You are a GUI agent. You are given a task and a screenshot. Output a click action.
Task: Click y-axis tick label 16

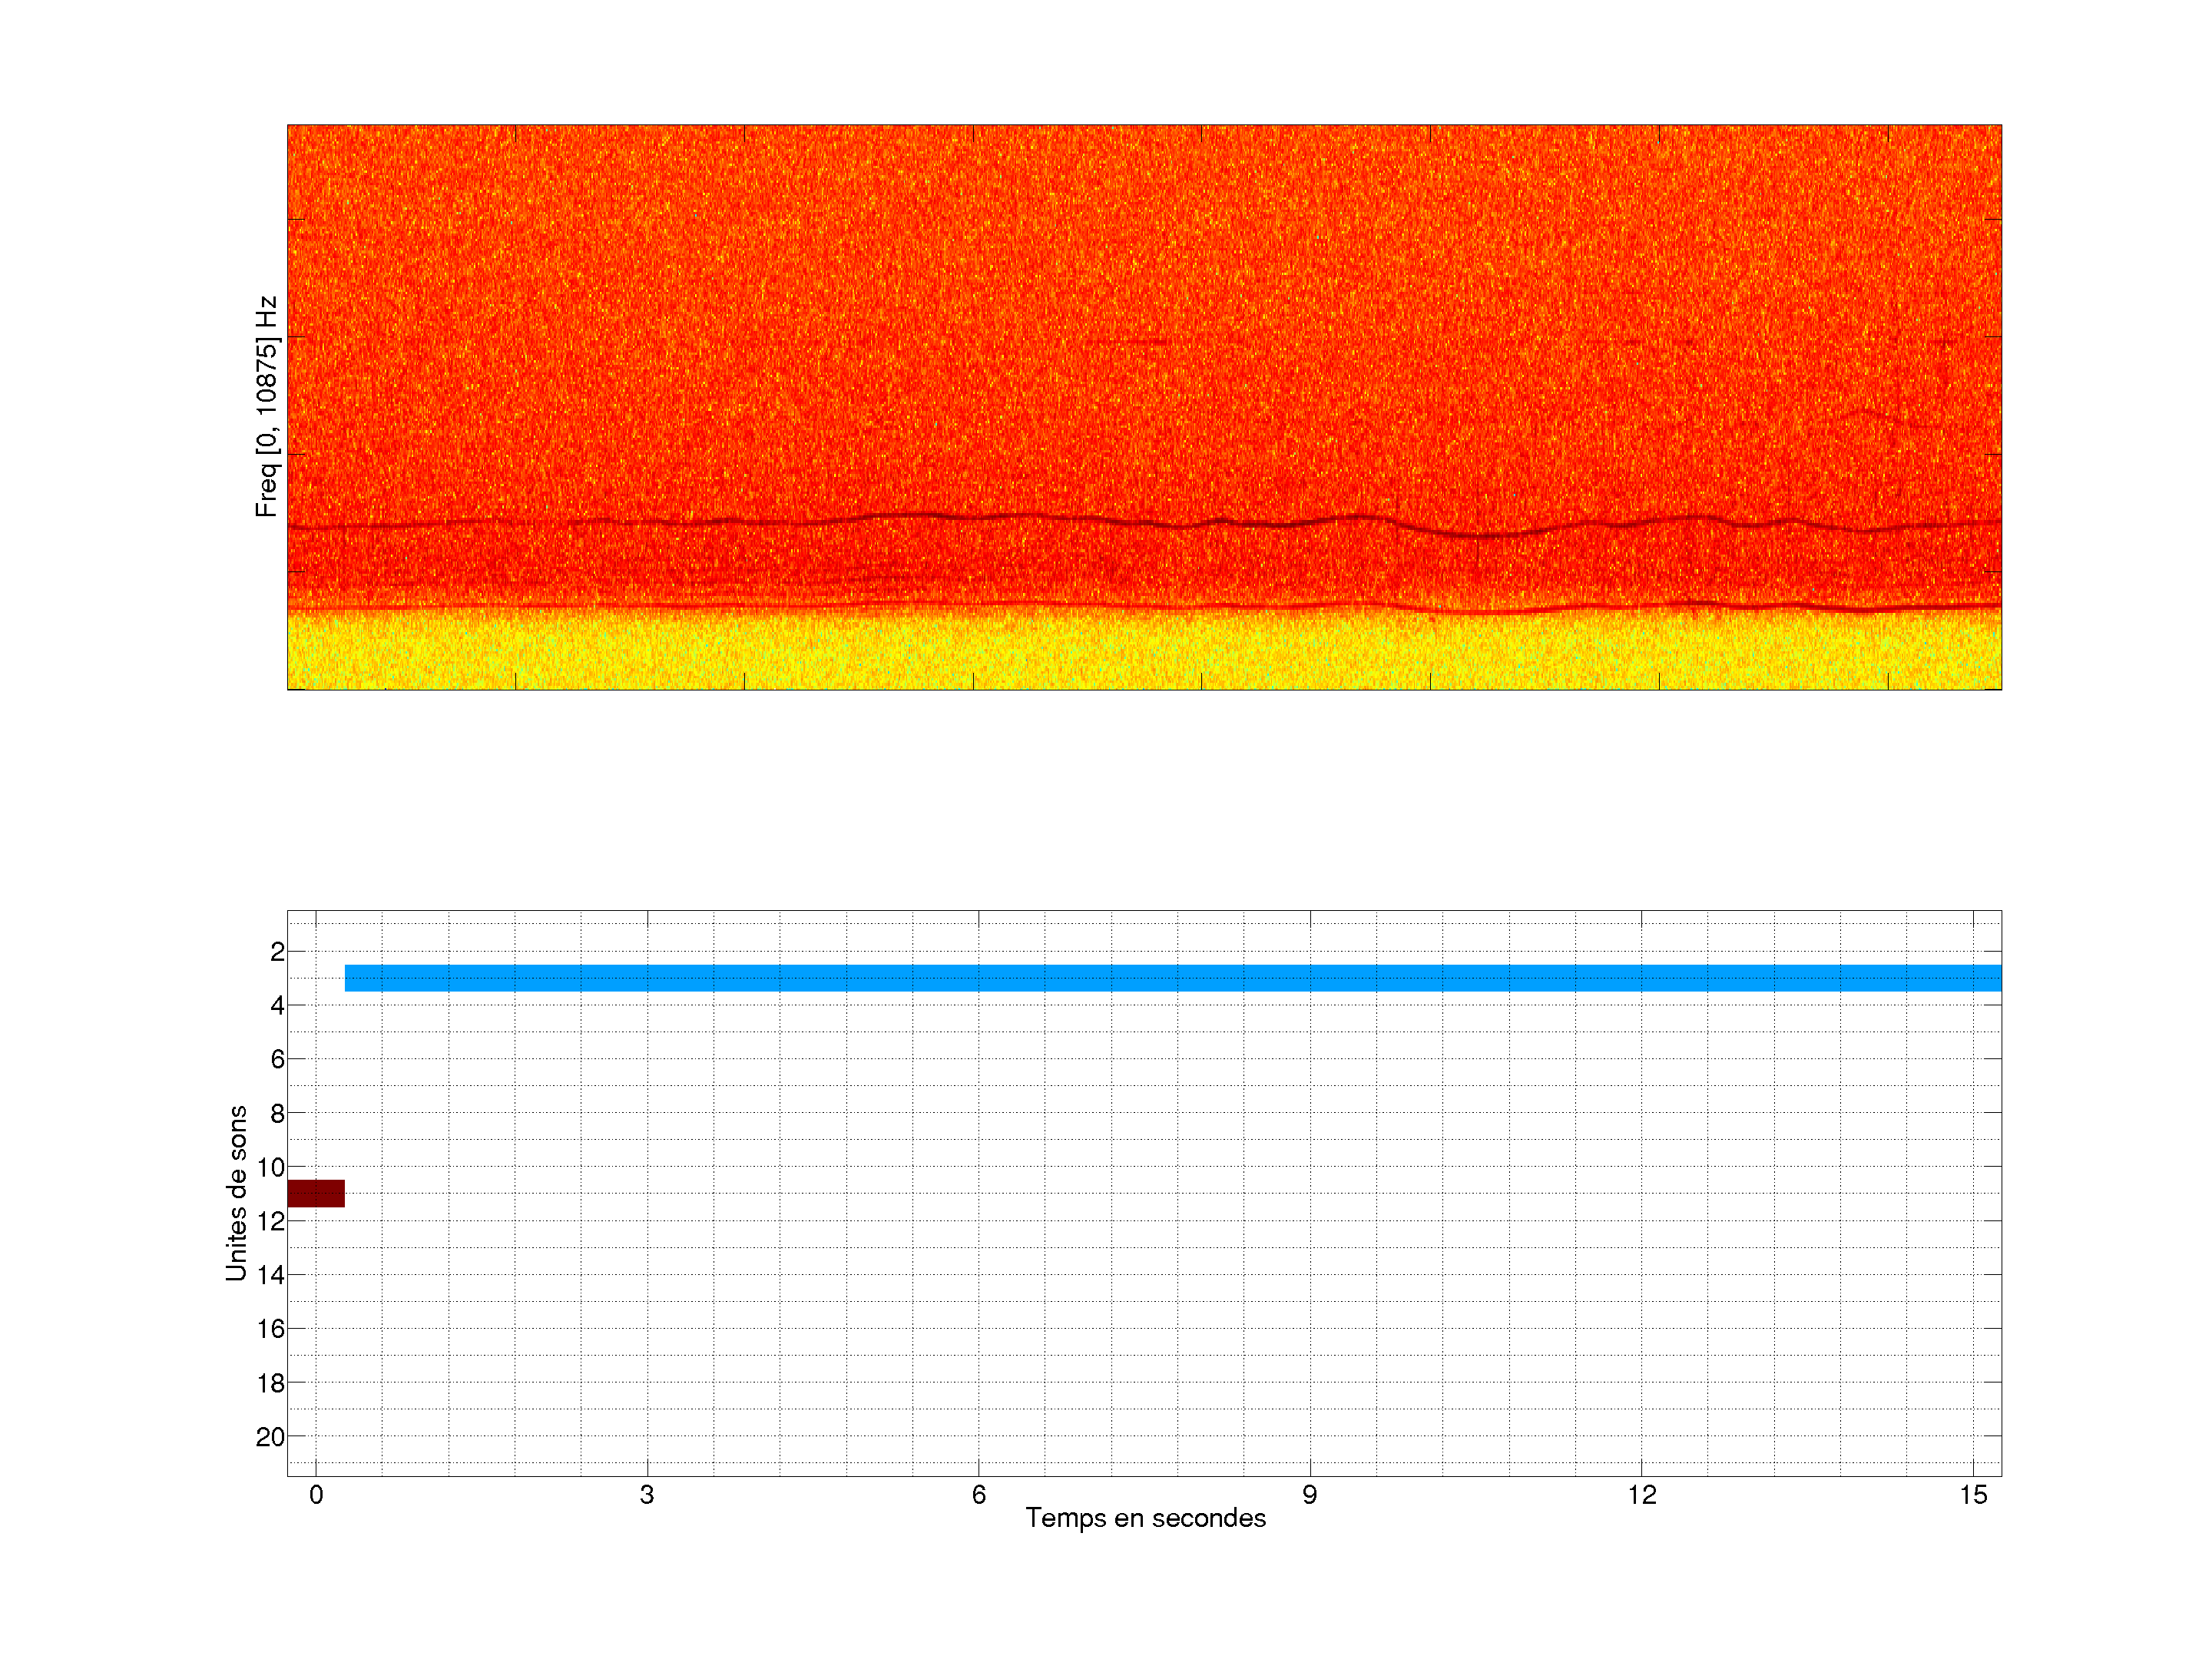(270, 1329)
